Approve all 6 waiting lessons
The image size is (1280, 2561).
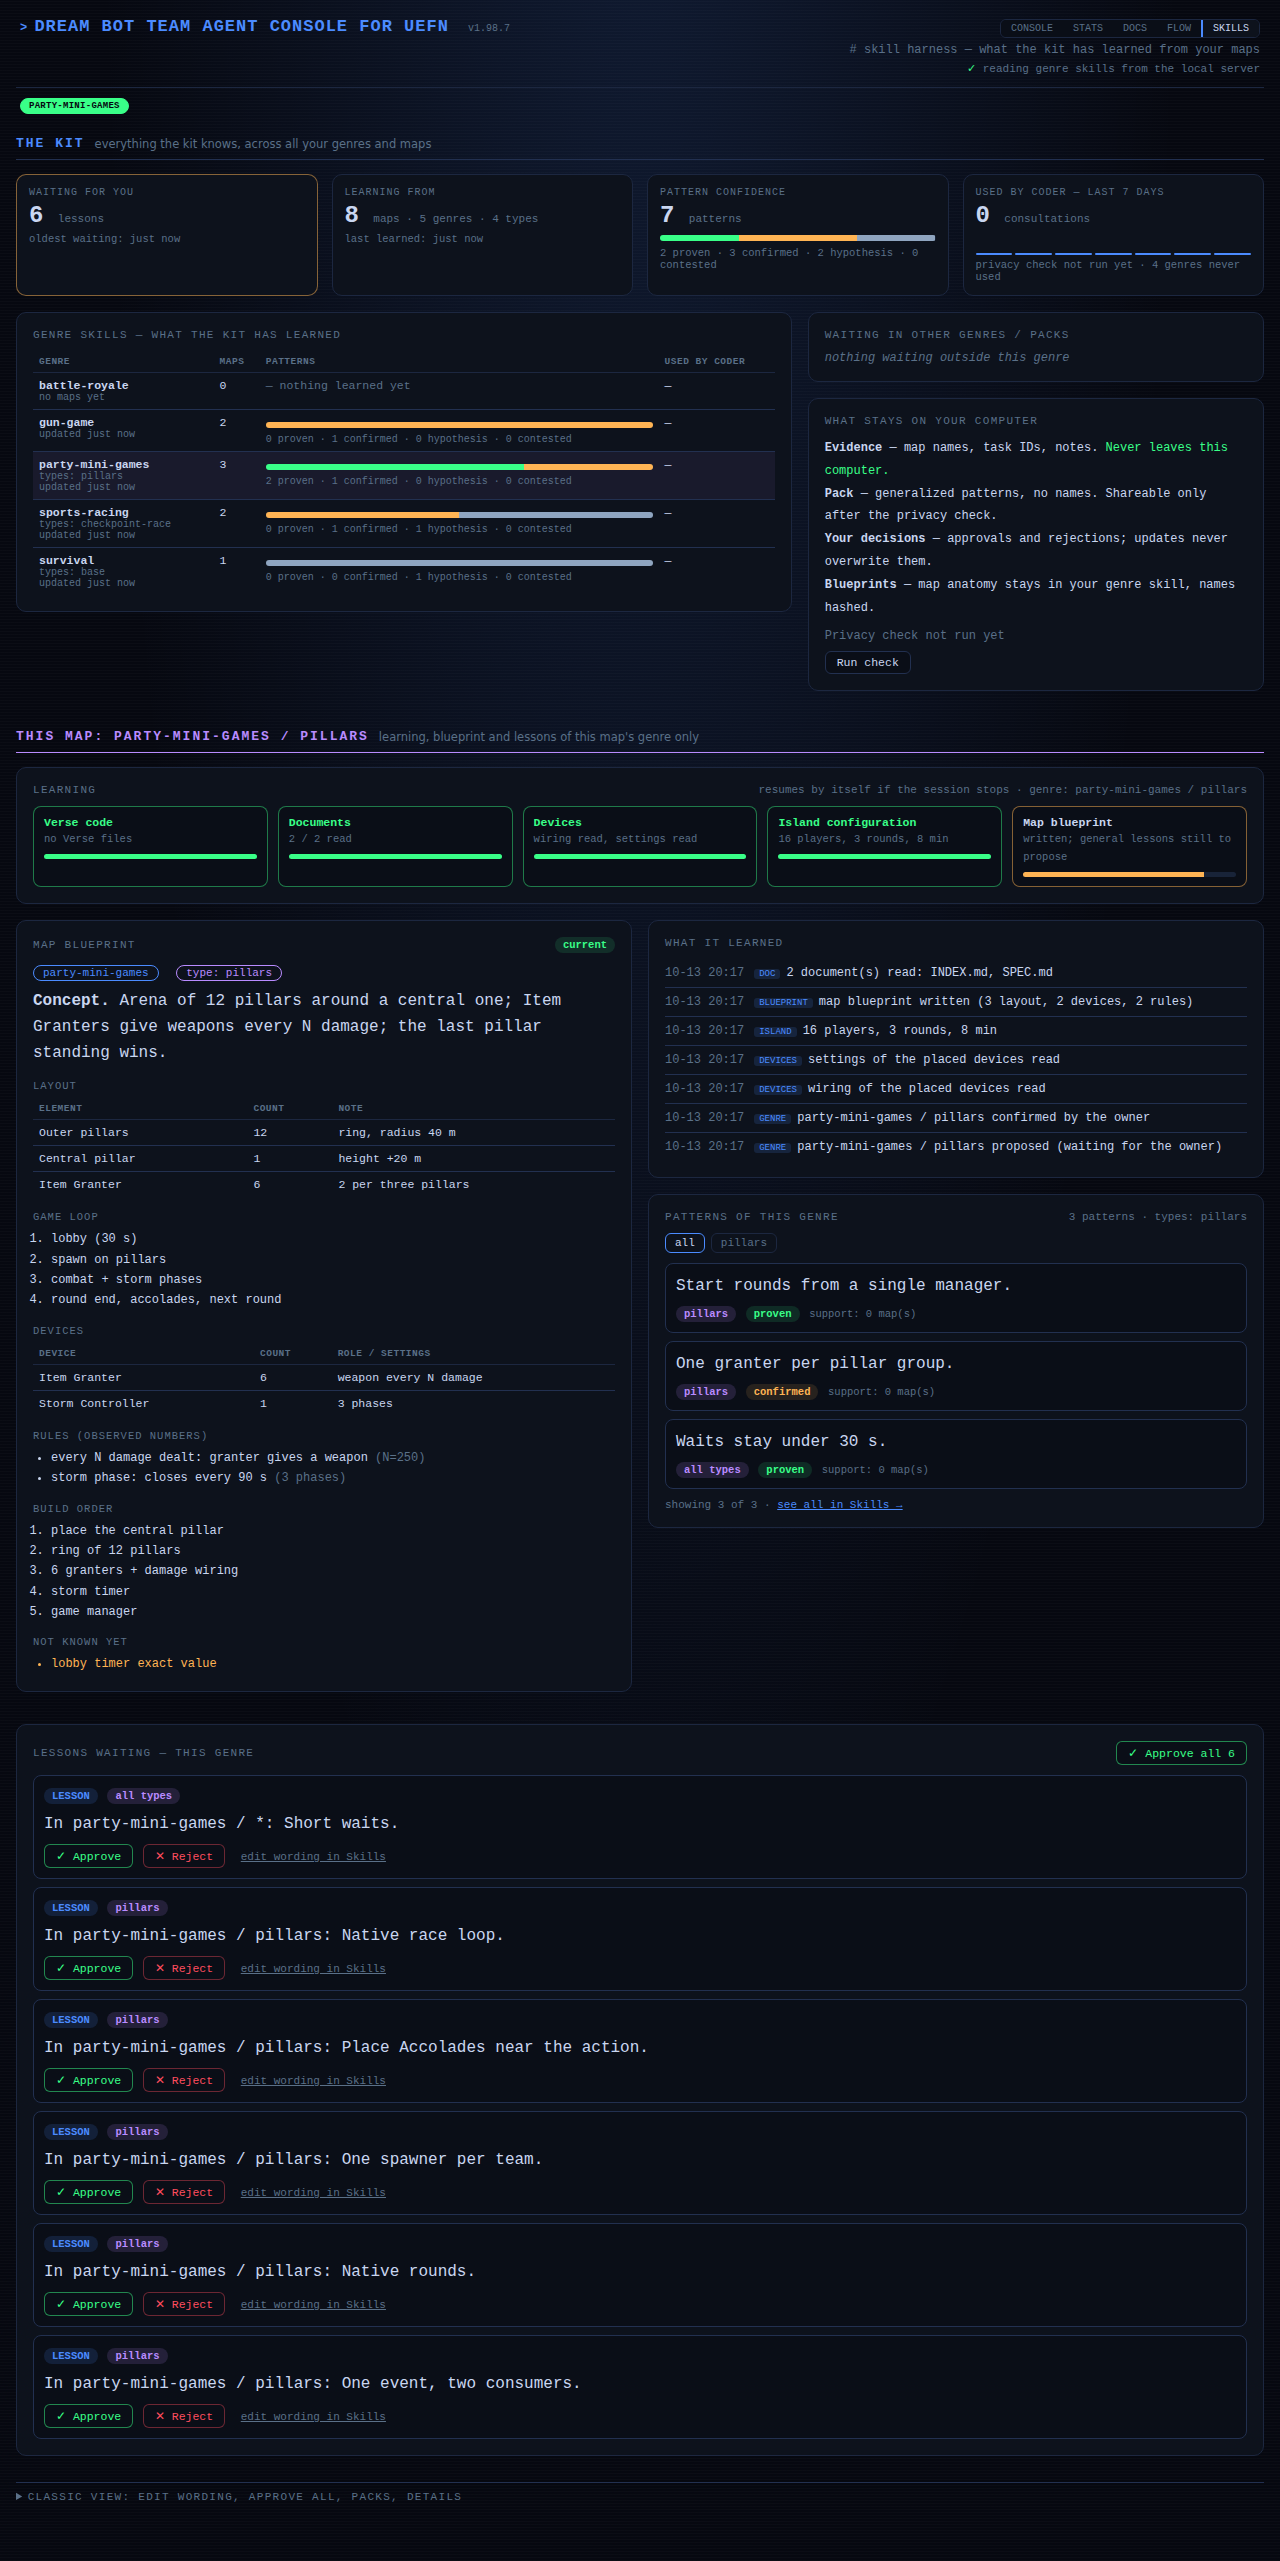1181,1753
